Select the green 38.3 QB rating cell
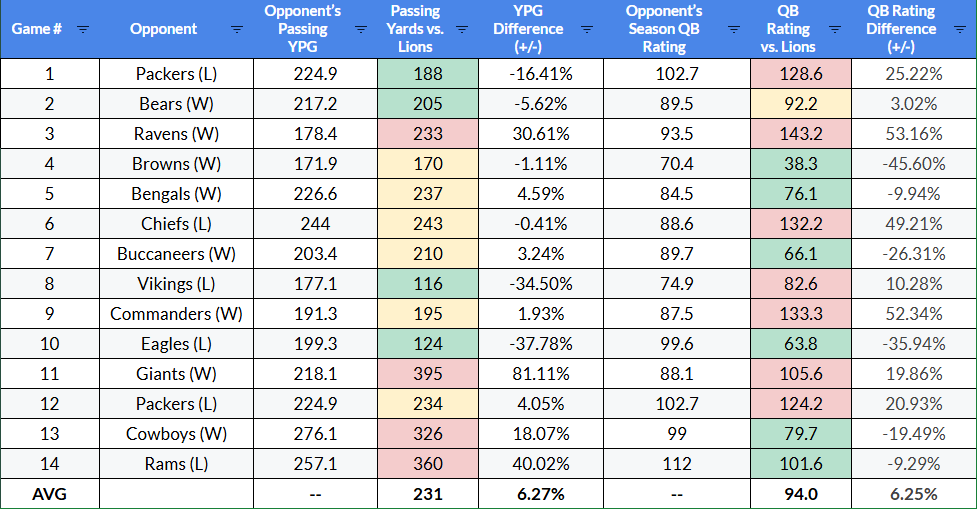The height and width of the screenshot is (509, 977). coord(800,164)
